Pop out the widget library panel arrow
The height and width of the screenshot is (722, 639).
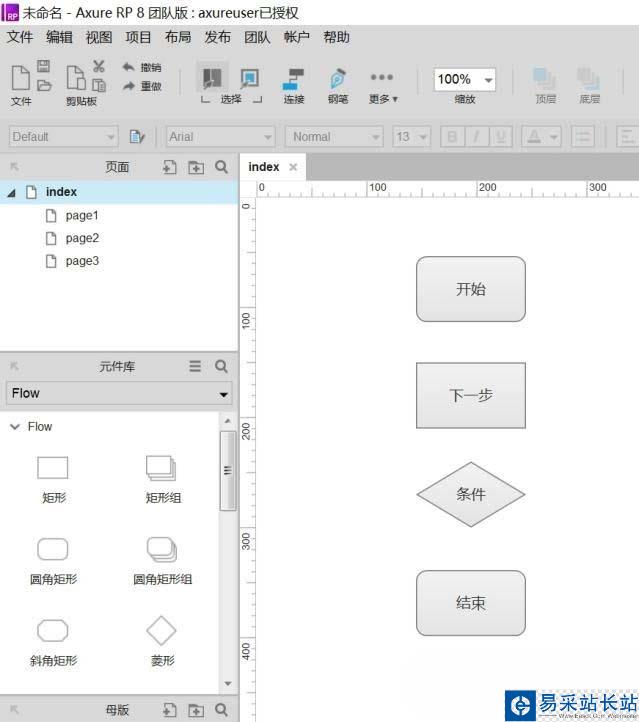(14, 366)
